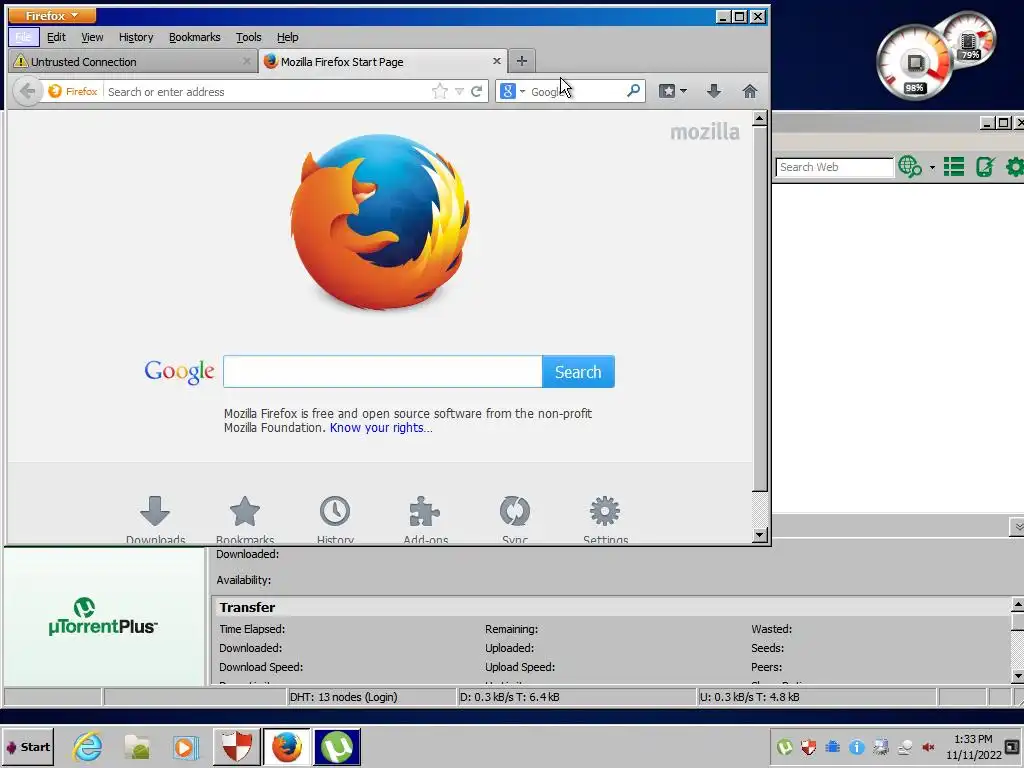Open the Edit menu
The width and height of the screenshot is (1024, 768).
click(56, 37)
